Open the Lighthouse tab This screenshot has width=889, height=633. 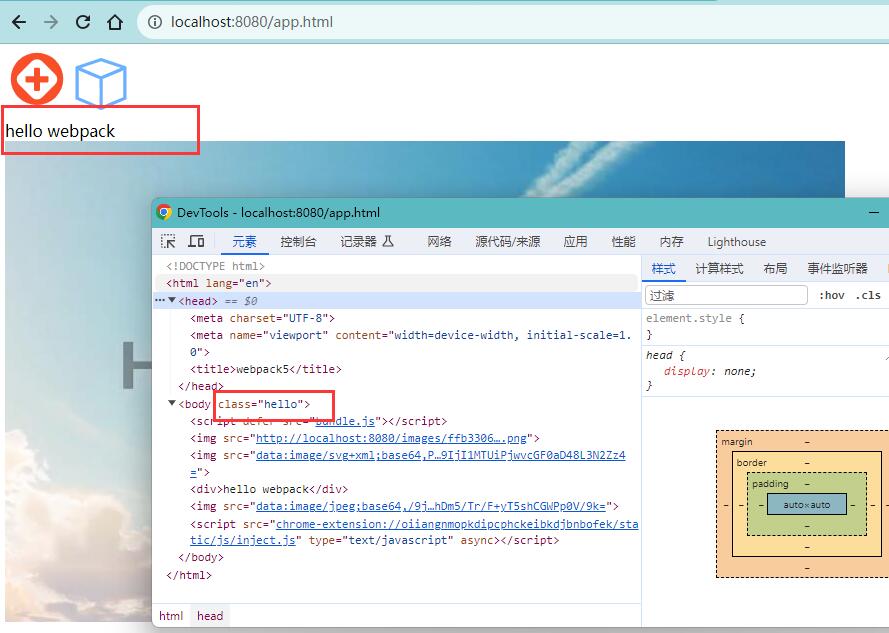point(736,242)
